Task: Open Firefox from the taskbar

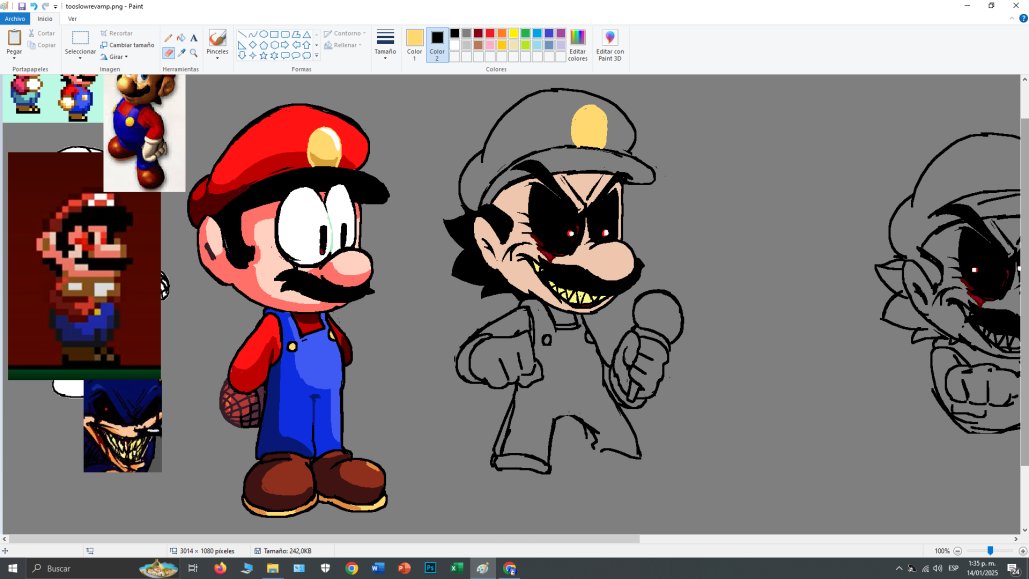Action: pyautogui.click(x=220, y=568)
